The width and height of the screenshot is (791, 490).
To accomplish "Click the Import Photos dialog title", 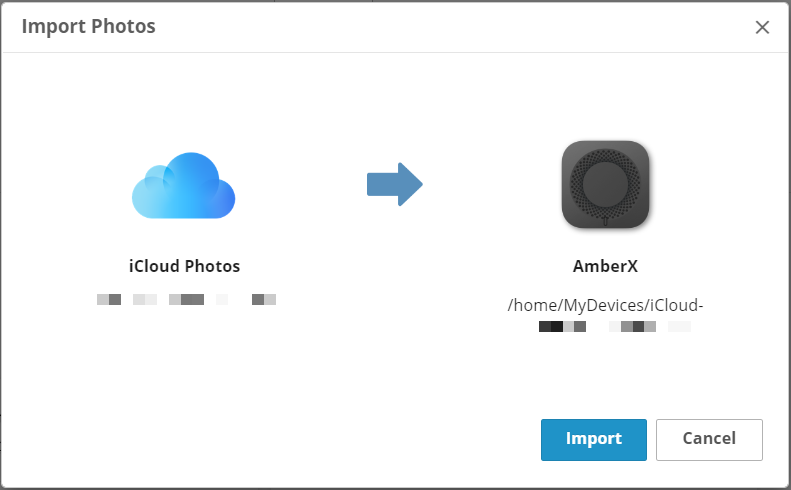I will tap(88, 26).
